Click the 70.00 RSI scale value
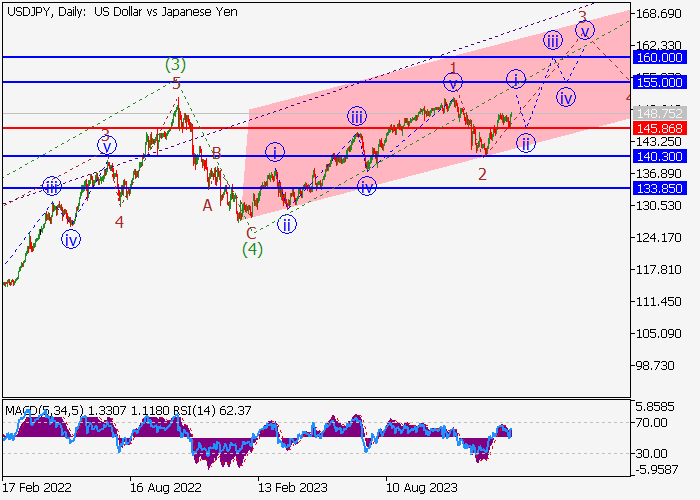700x500 pixels. 651,422
